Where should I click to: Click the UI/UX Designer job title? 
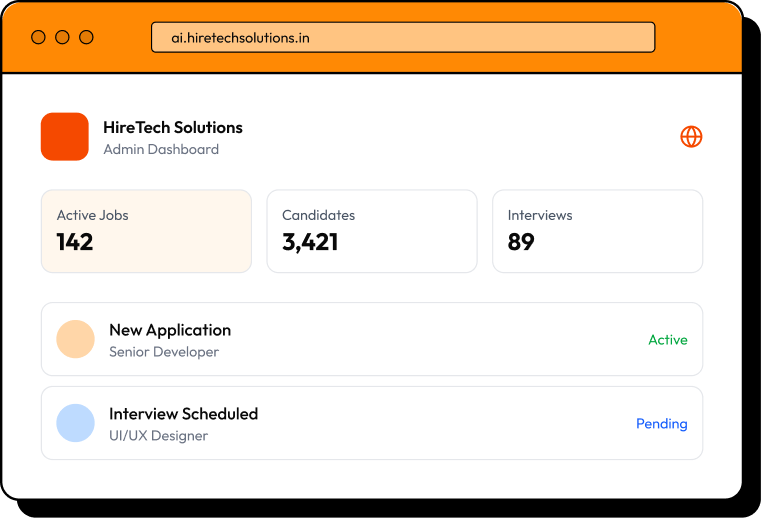[x=158, y=436]
